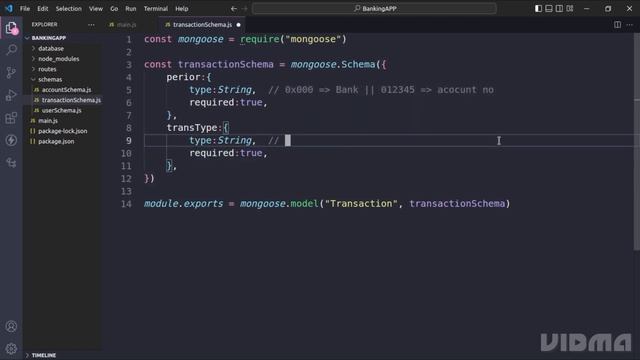Click required:true on line 10
Image resolution: width=640 pixels, height=360 pixels.
(225, 153)
